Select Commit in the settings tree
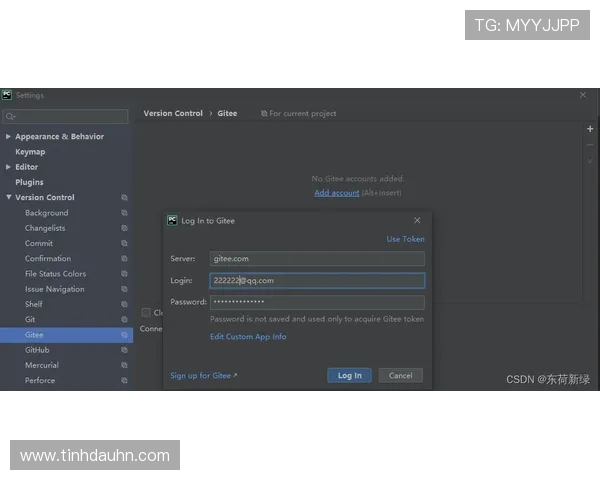This screenshot has height=480, width=600. click(x=39, y=243)
